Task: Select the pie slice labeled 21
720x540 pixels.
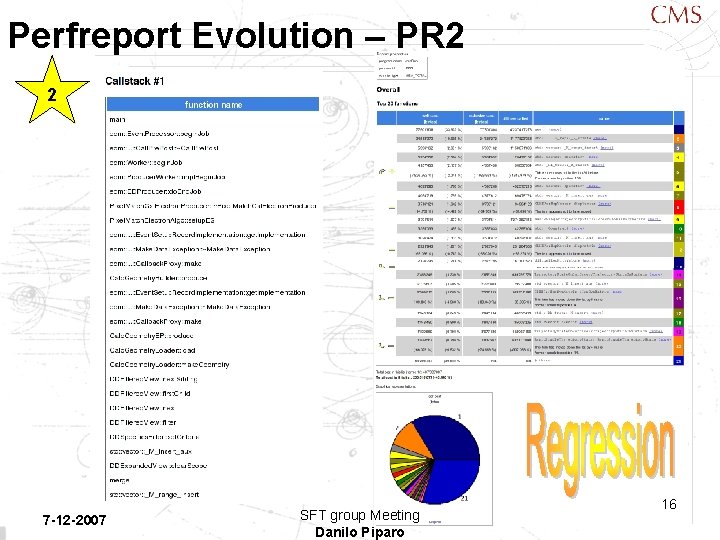Action: [452, 481]
